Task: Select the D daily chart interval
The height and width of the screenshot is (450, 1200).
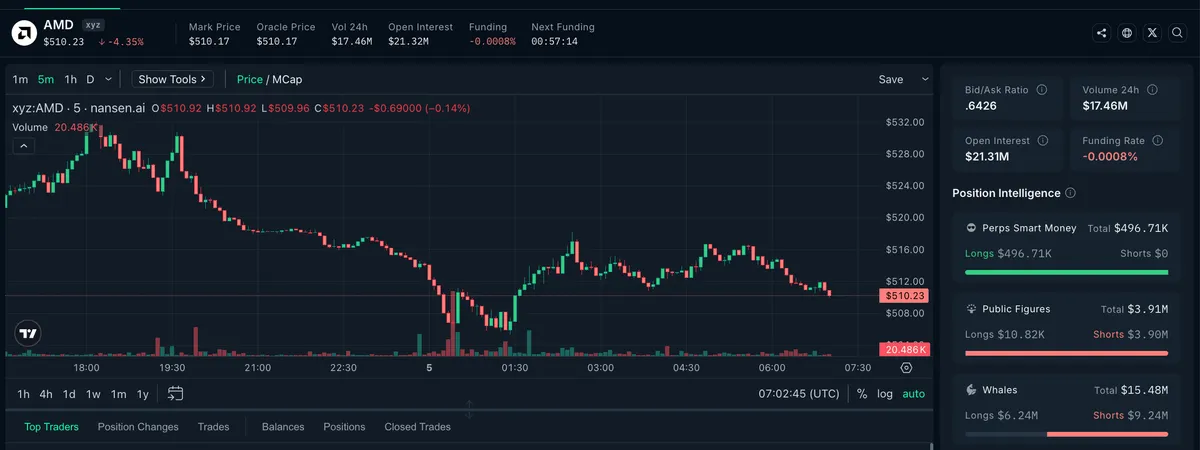Action: [90, 79]
